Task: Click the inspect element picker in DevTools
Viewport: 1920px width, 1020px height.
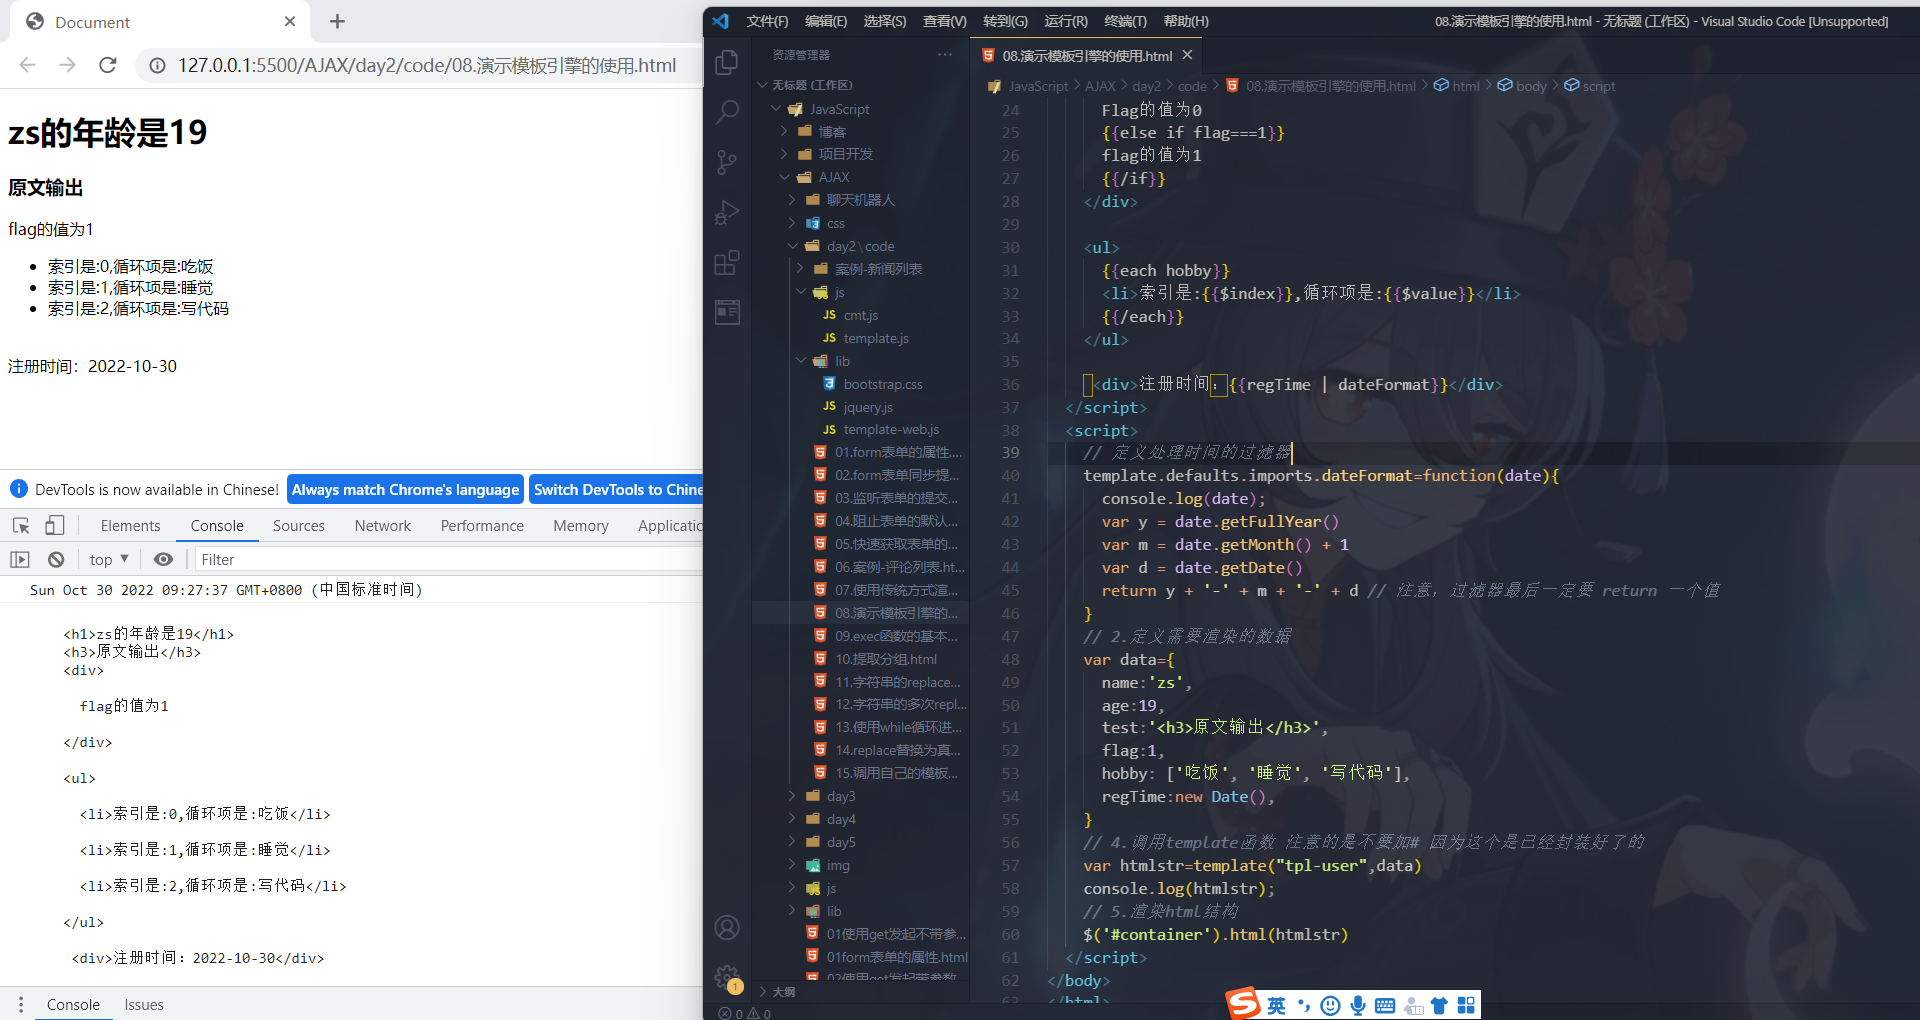Action: (21, 525)
